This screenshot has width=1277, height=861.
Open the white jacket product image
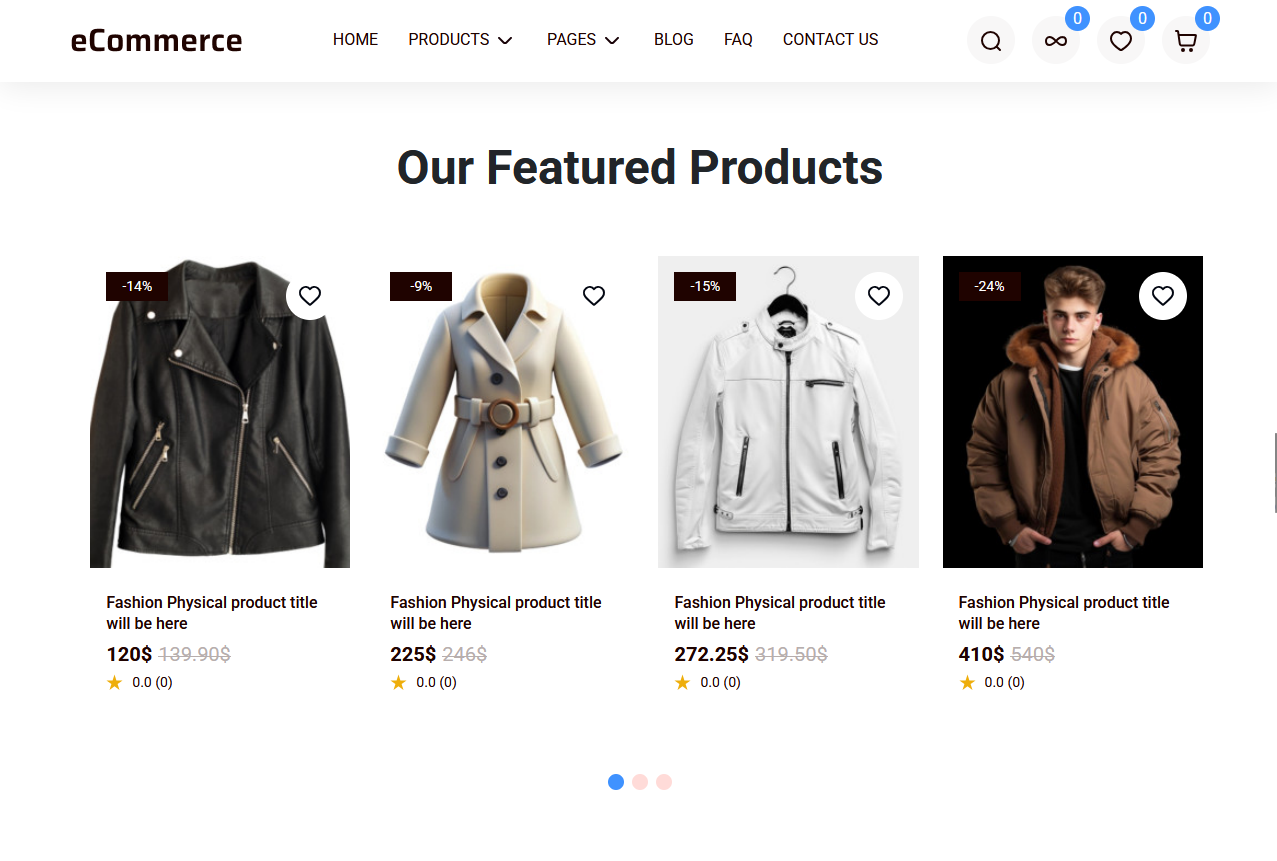coord(788,420)
